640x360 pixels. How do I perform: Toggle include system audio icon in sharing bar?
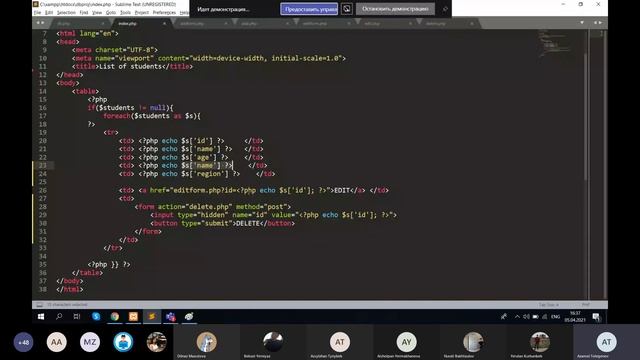click(347, 9)
